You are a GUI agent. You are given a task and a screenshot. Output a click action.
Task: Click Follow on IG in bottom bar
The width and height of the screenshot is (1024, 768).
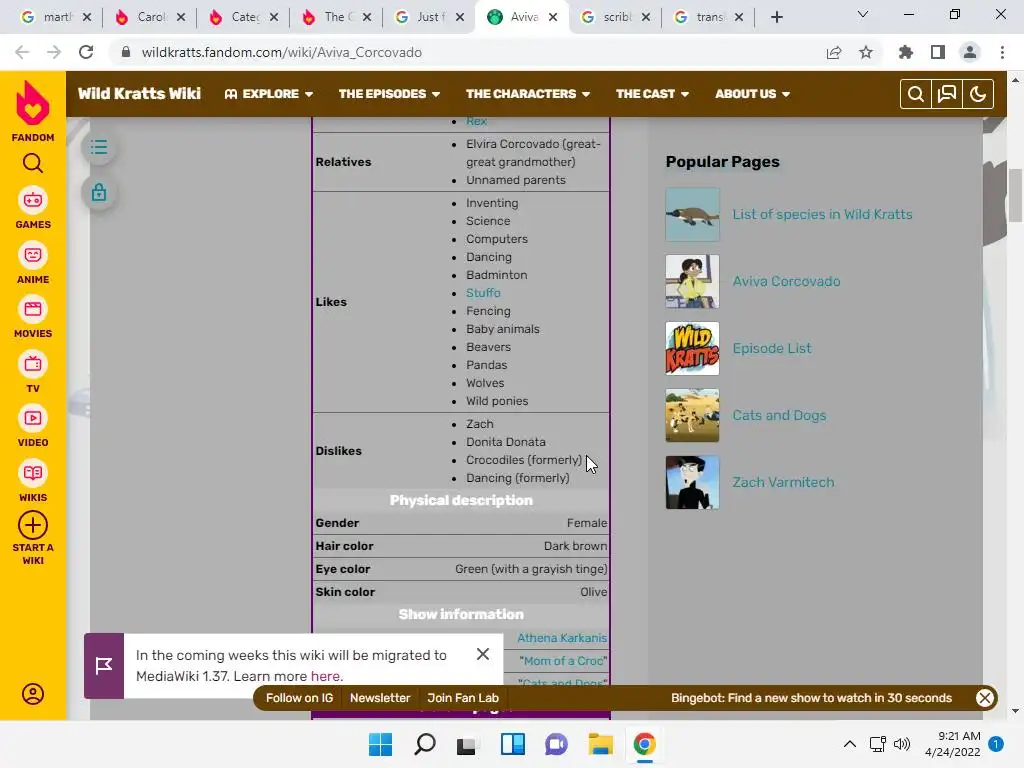[299, 697]
